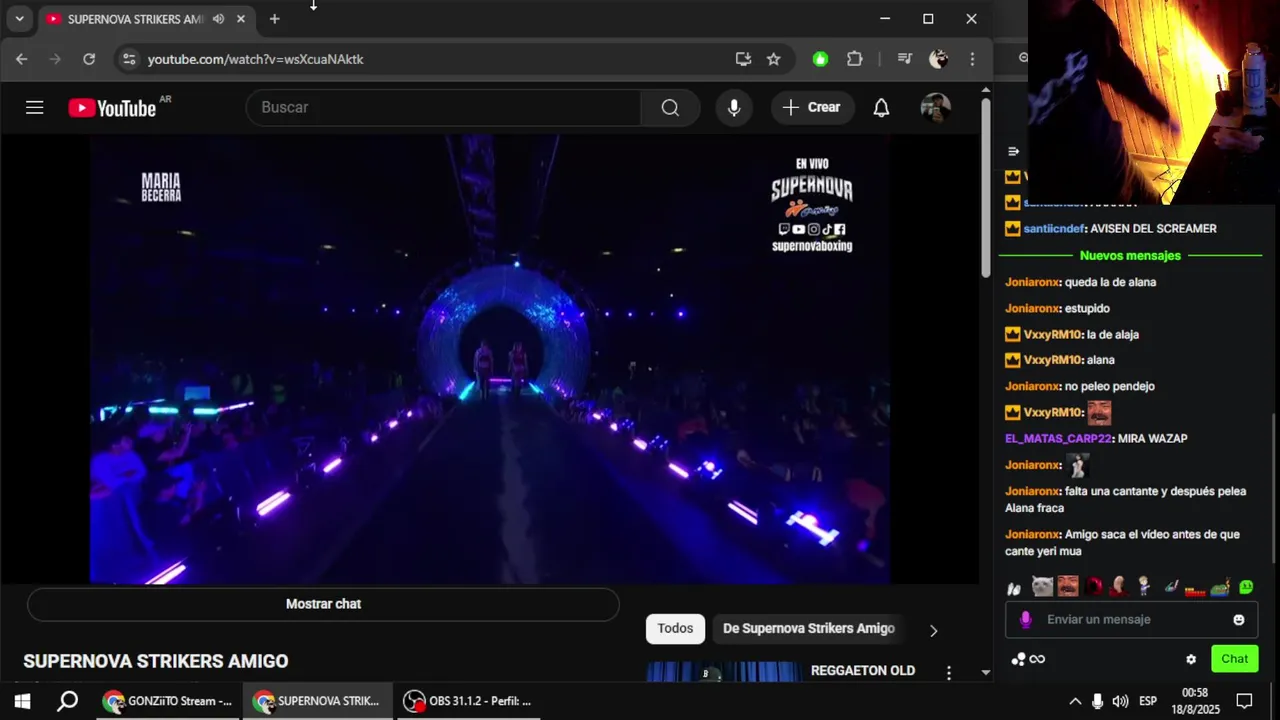
Task: Open chat settings gear
Action: [1191, 659]
